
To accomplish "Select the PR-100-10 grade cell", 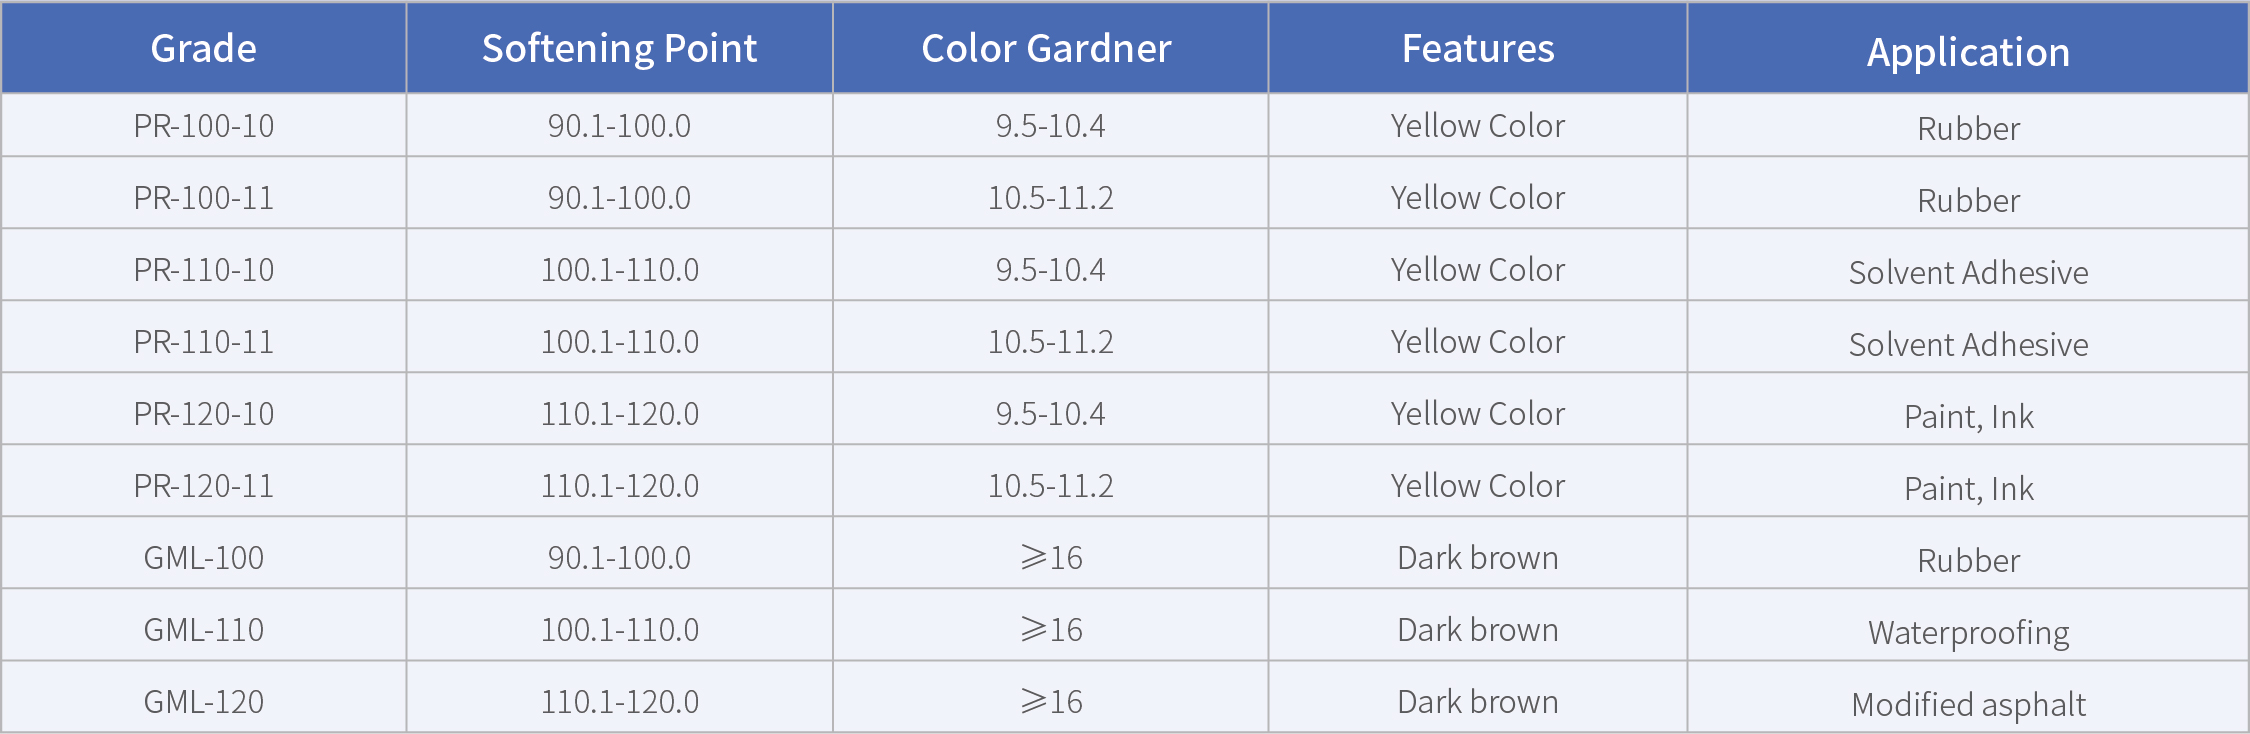I will (x=203, y=126).
